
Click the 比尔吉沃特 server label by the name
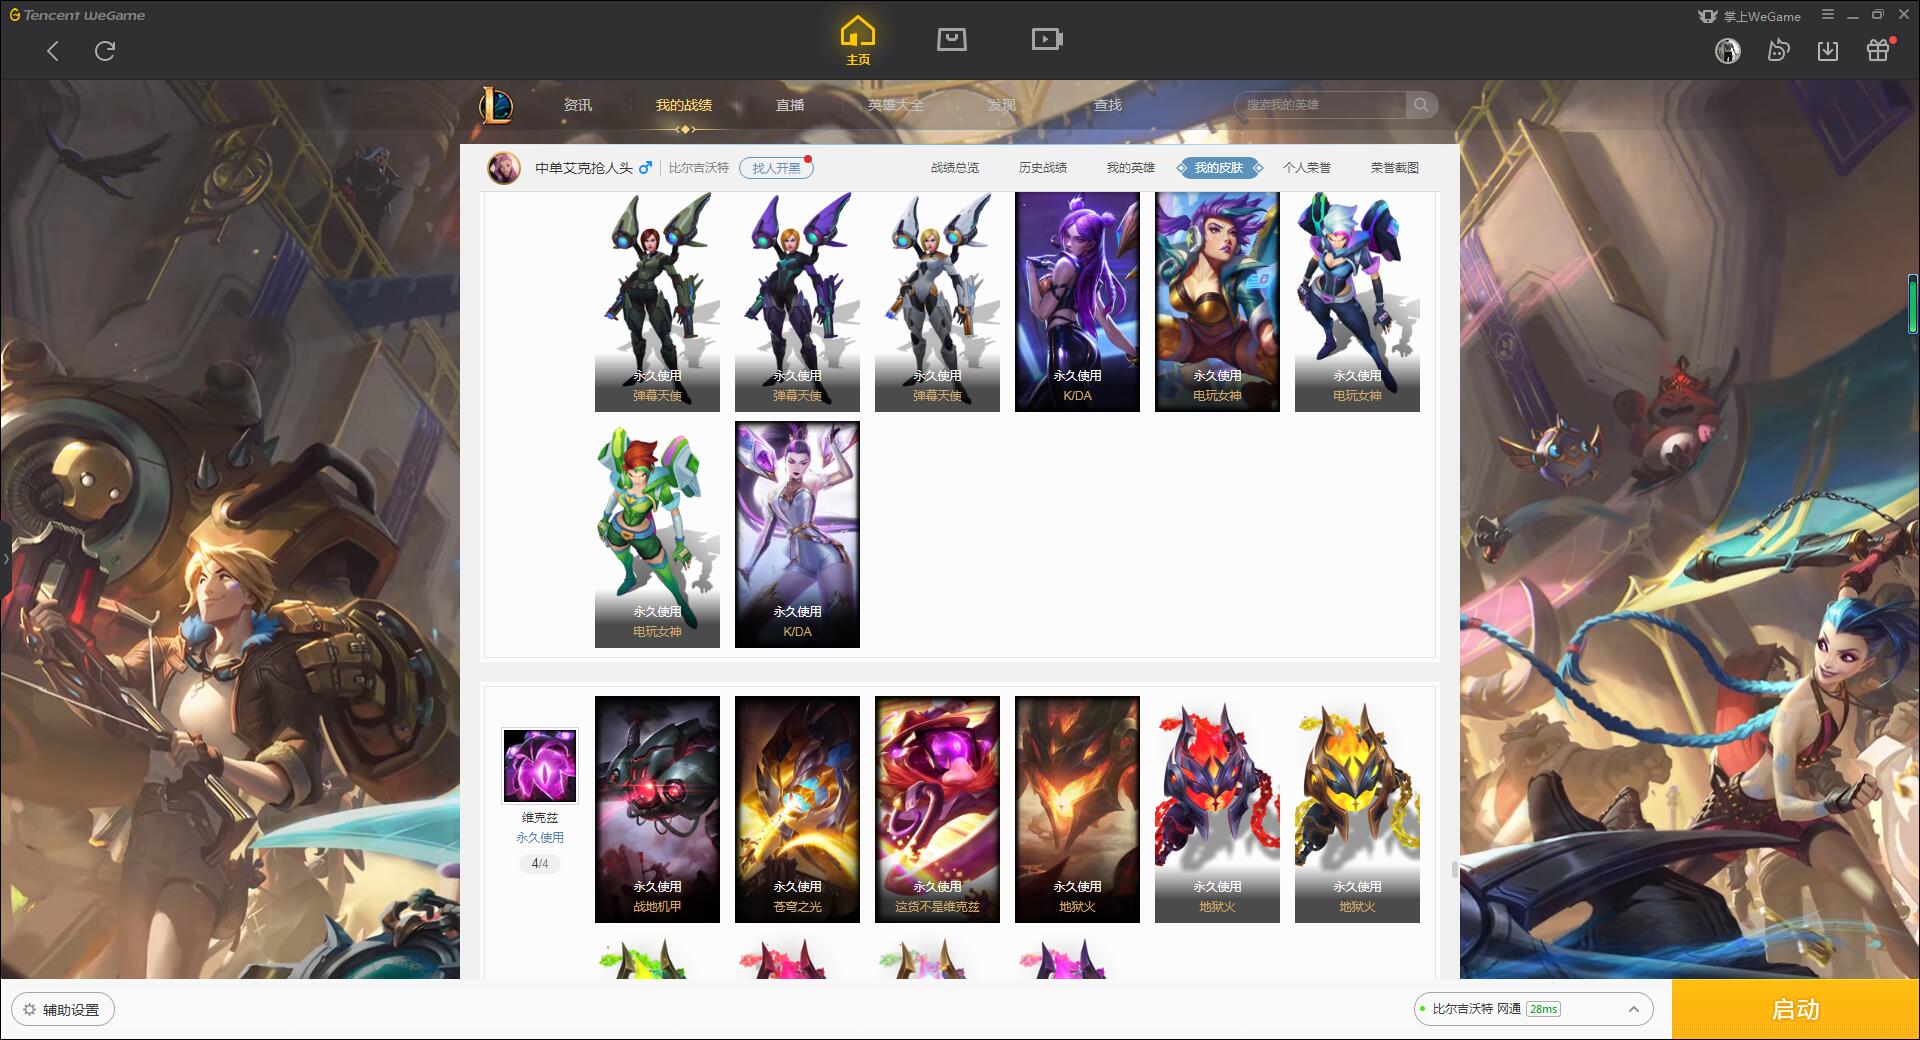click(x=699, y=168)
